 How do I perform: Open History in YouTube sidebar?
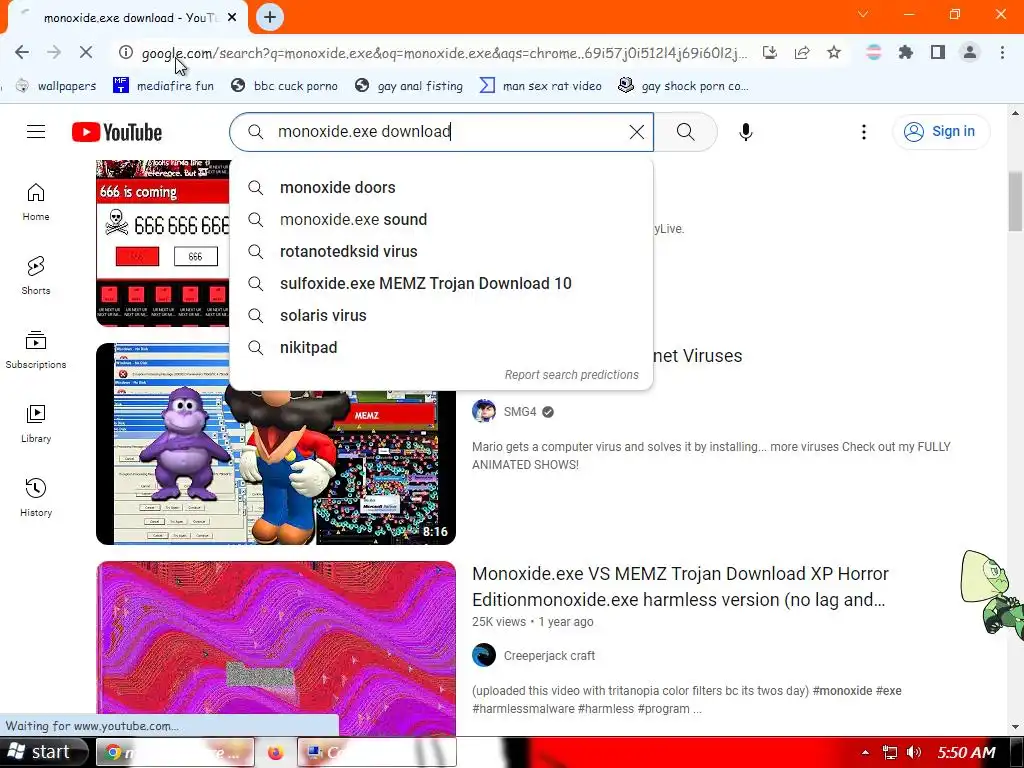click(x=36, y=498)
